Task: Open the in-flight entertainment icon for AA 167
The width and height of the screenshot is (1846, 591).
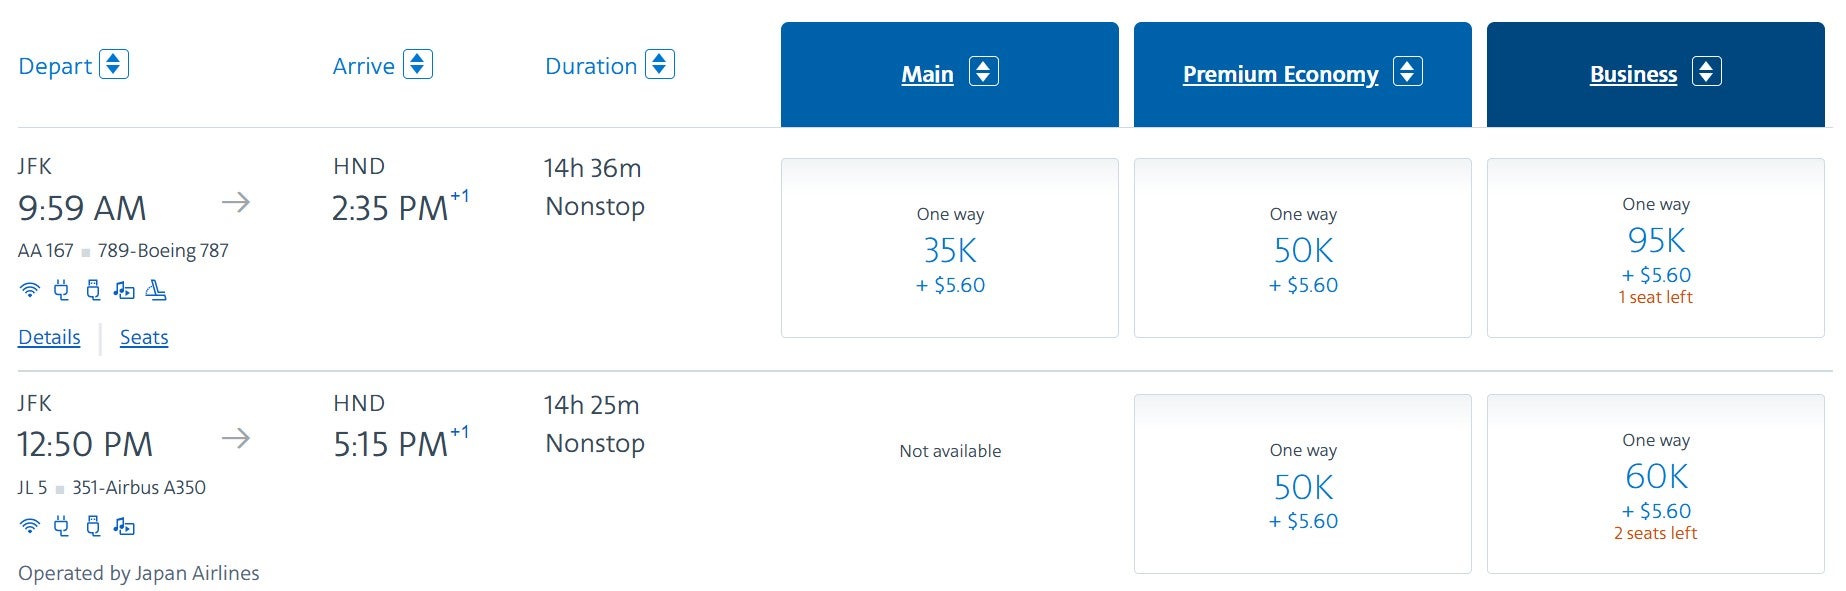Action: point(124,291)
